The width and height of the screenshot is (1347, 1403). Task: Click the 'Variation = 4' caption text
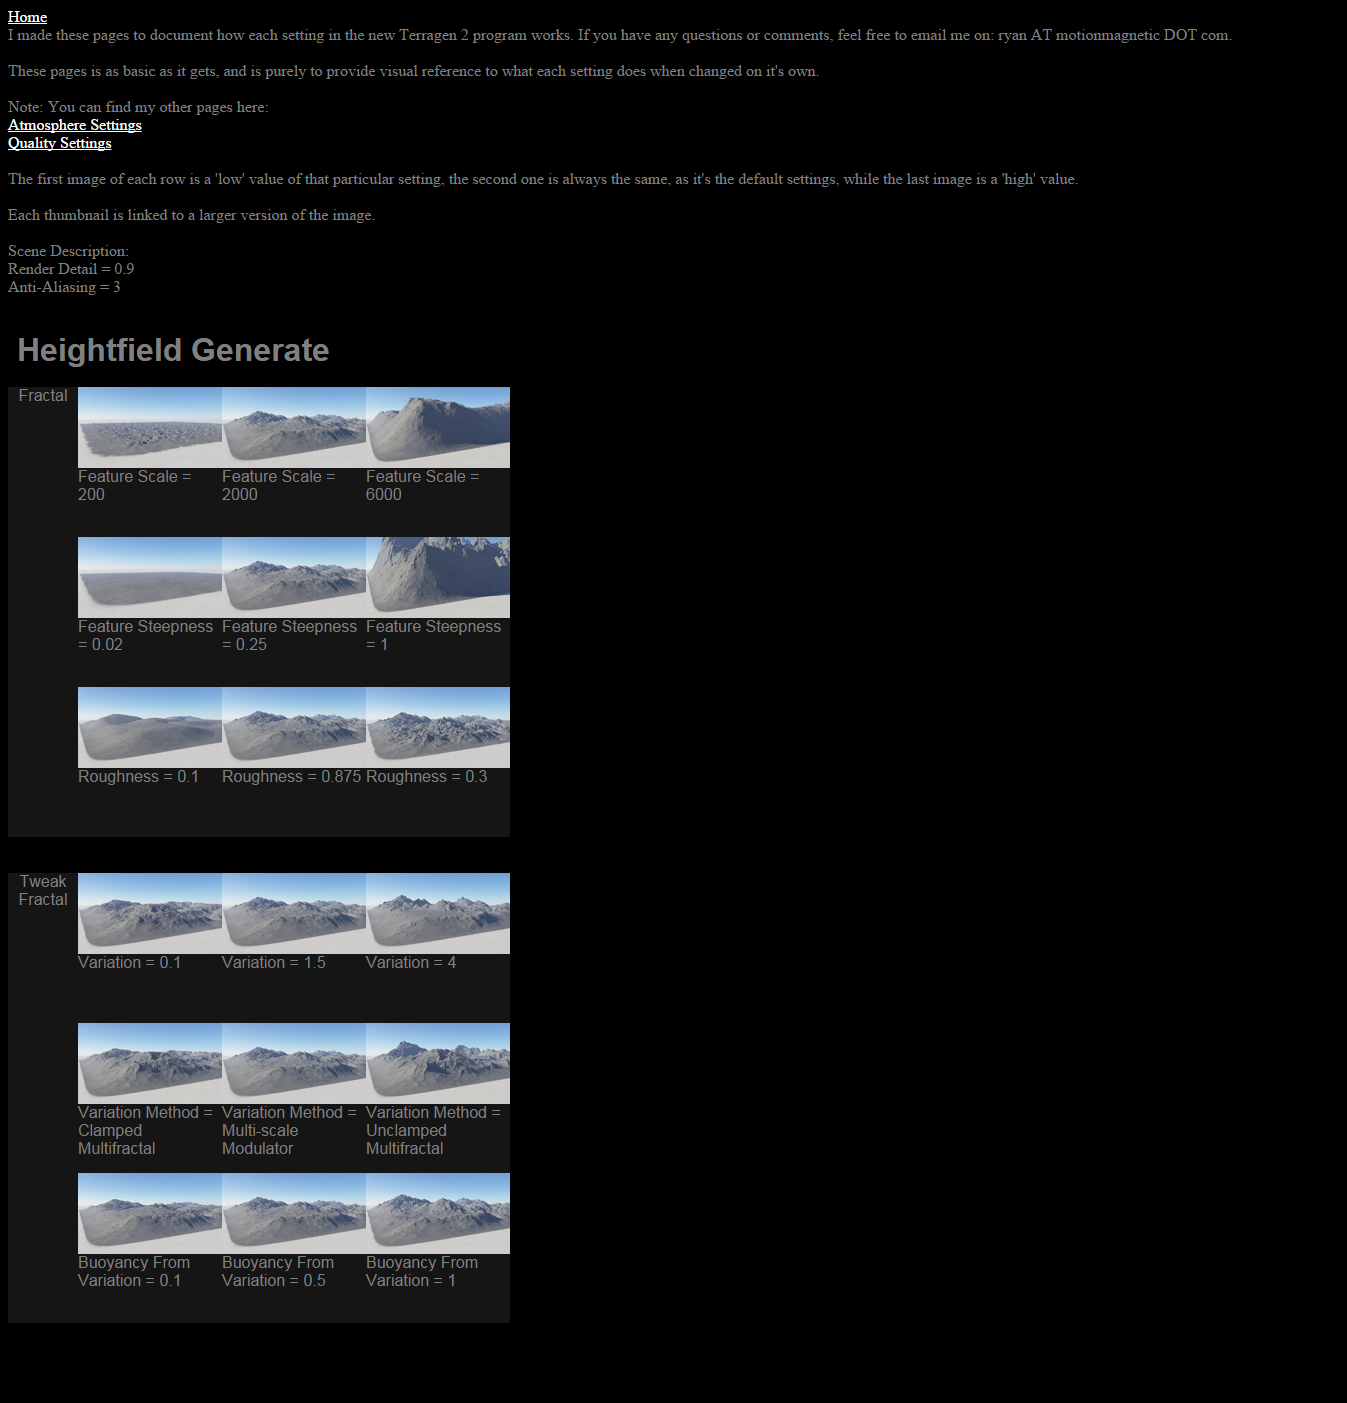click(411, 963)
